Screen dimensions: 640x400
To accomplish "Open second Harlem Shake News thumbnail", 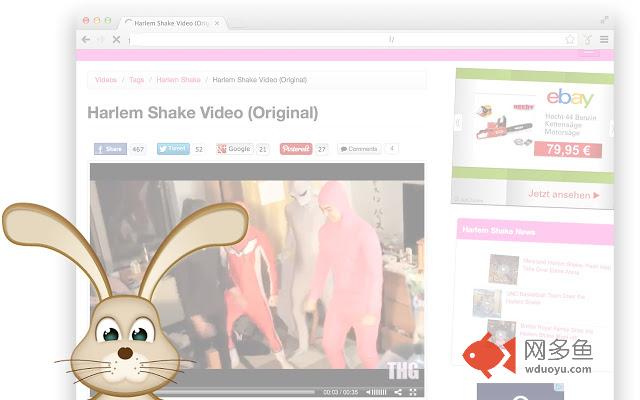I will click(x=487, y=303).
